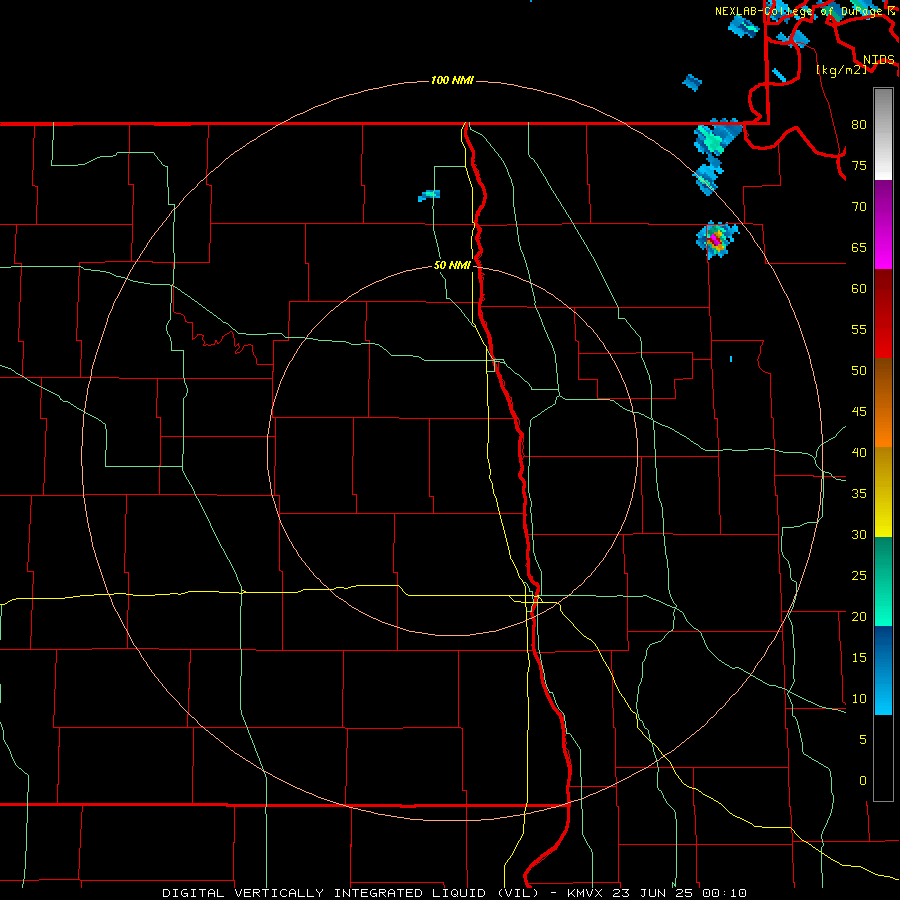Select the 60 value on the color scale

[x=859, y=289]
